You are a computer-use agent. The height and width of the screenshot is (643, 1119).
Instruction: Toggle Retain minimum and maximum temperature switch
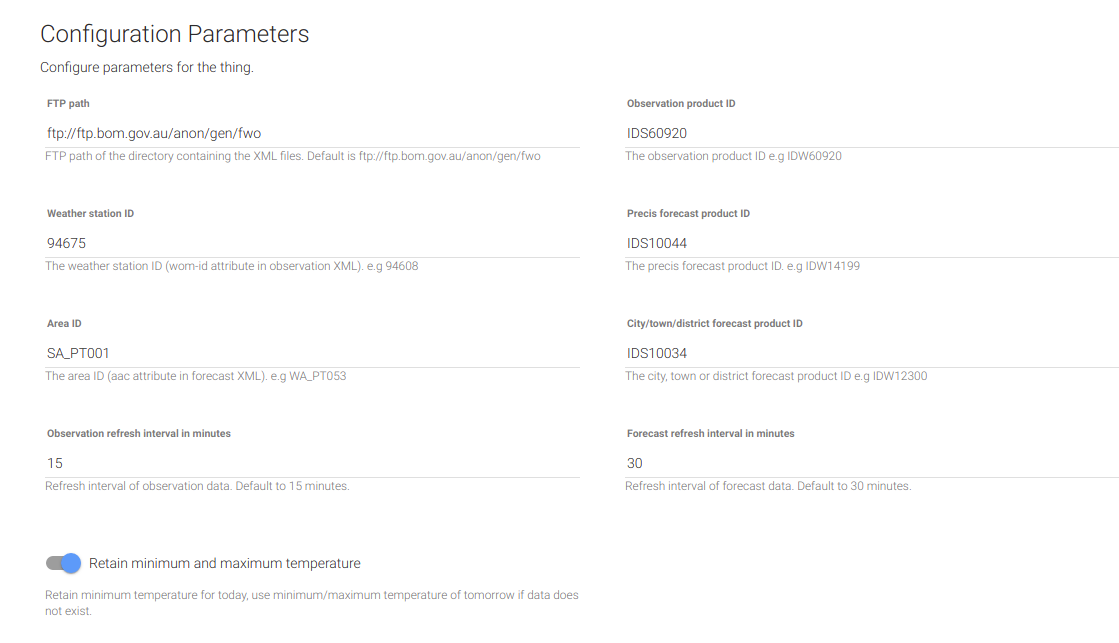(x=64, y=563)
